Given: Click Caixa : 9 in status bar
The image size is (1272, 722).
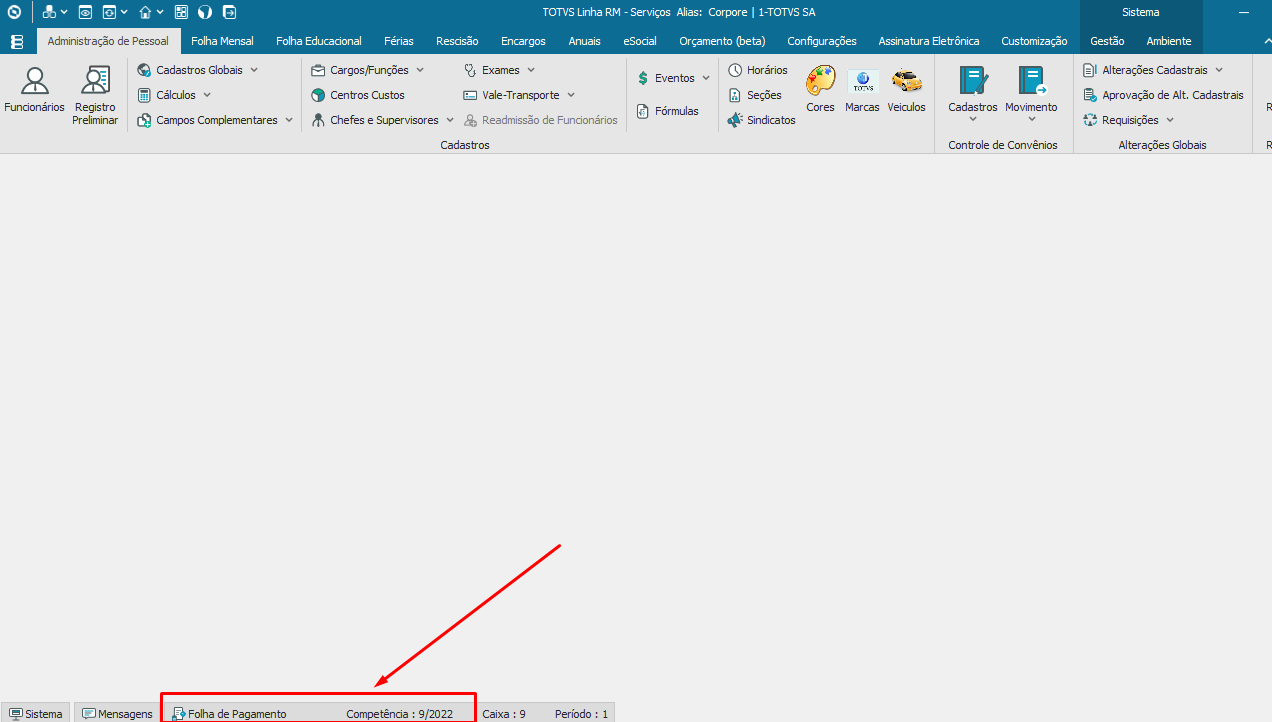Looking at the screenshot, I should [504, 714].
